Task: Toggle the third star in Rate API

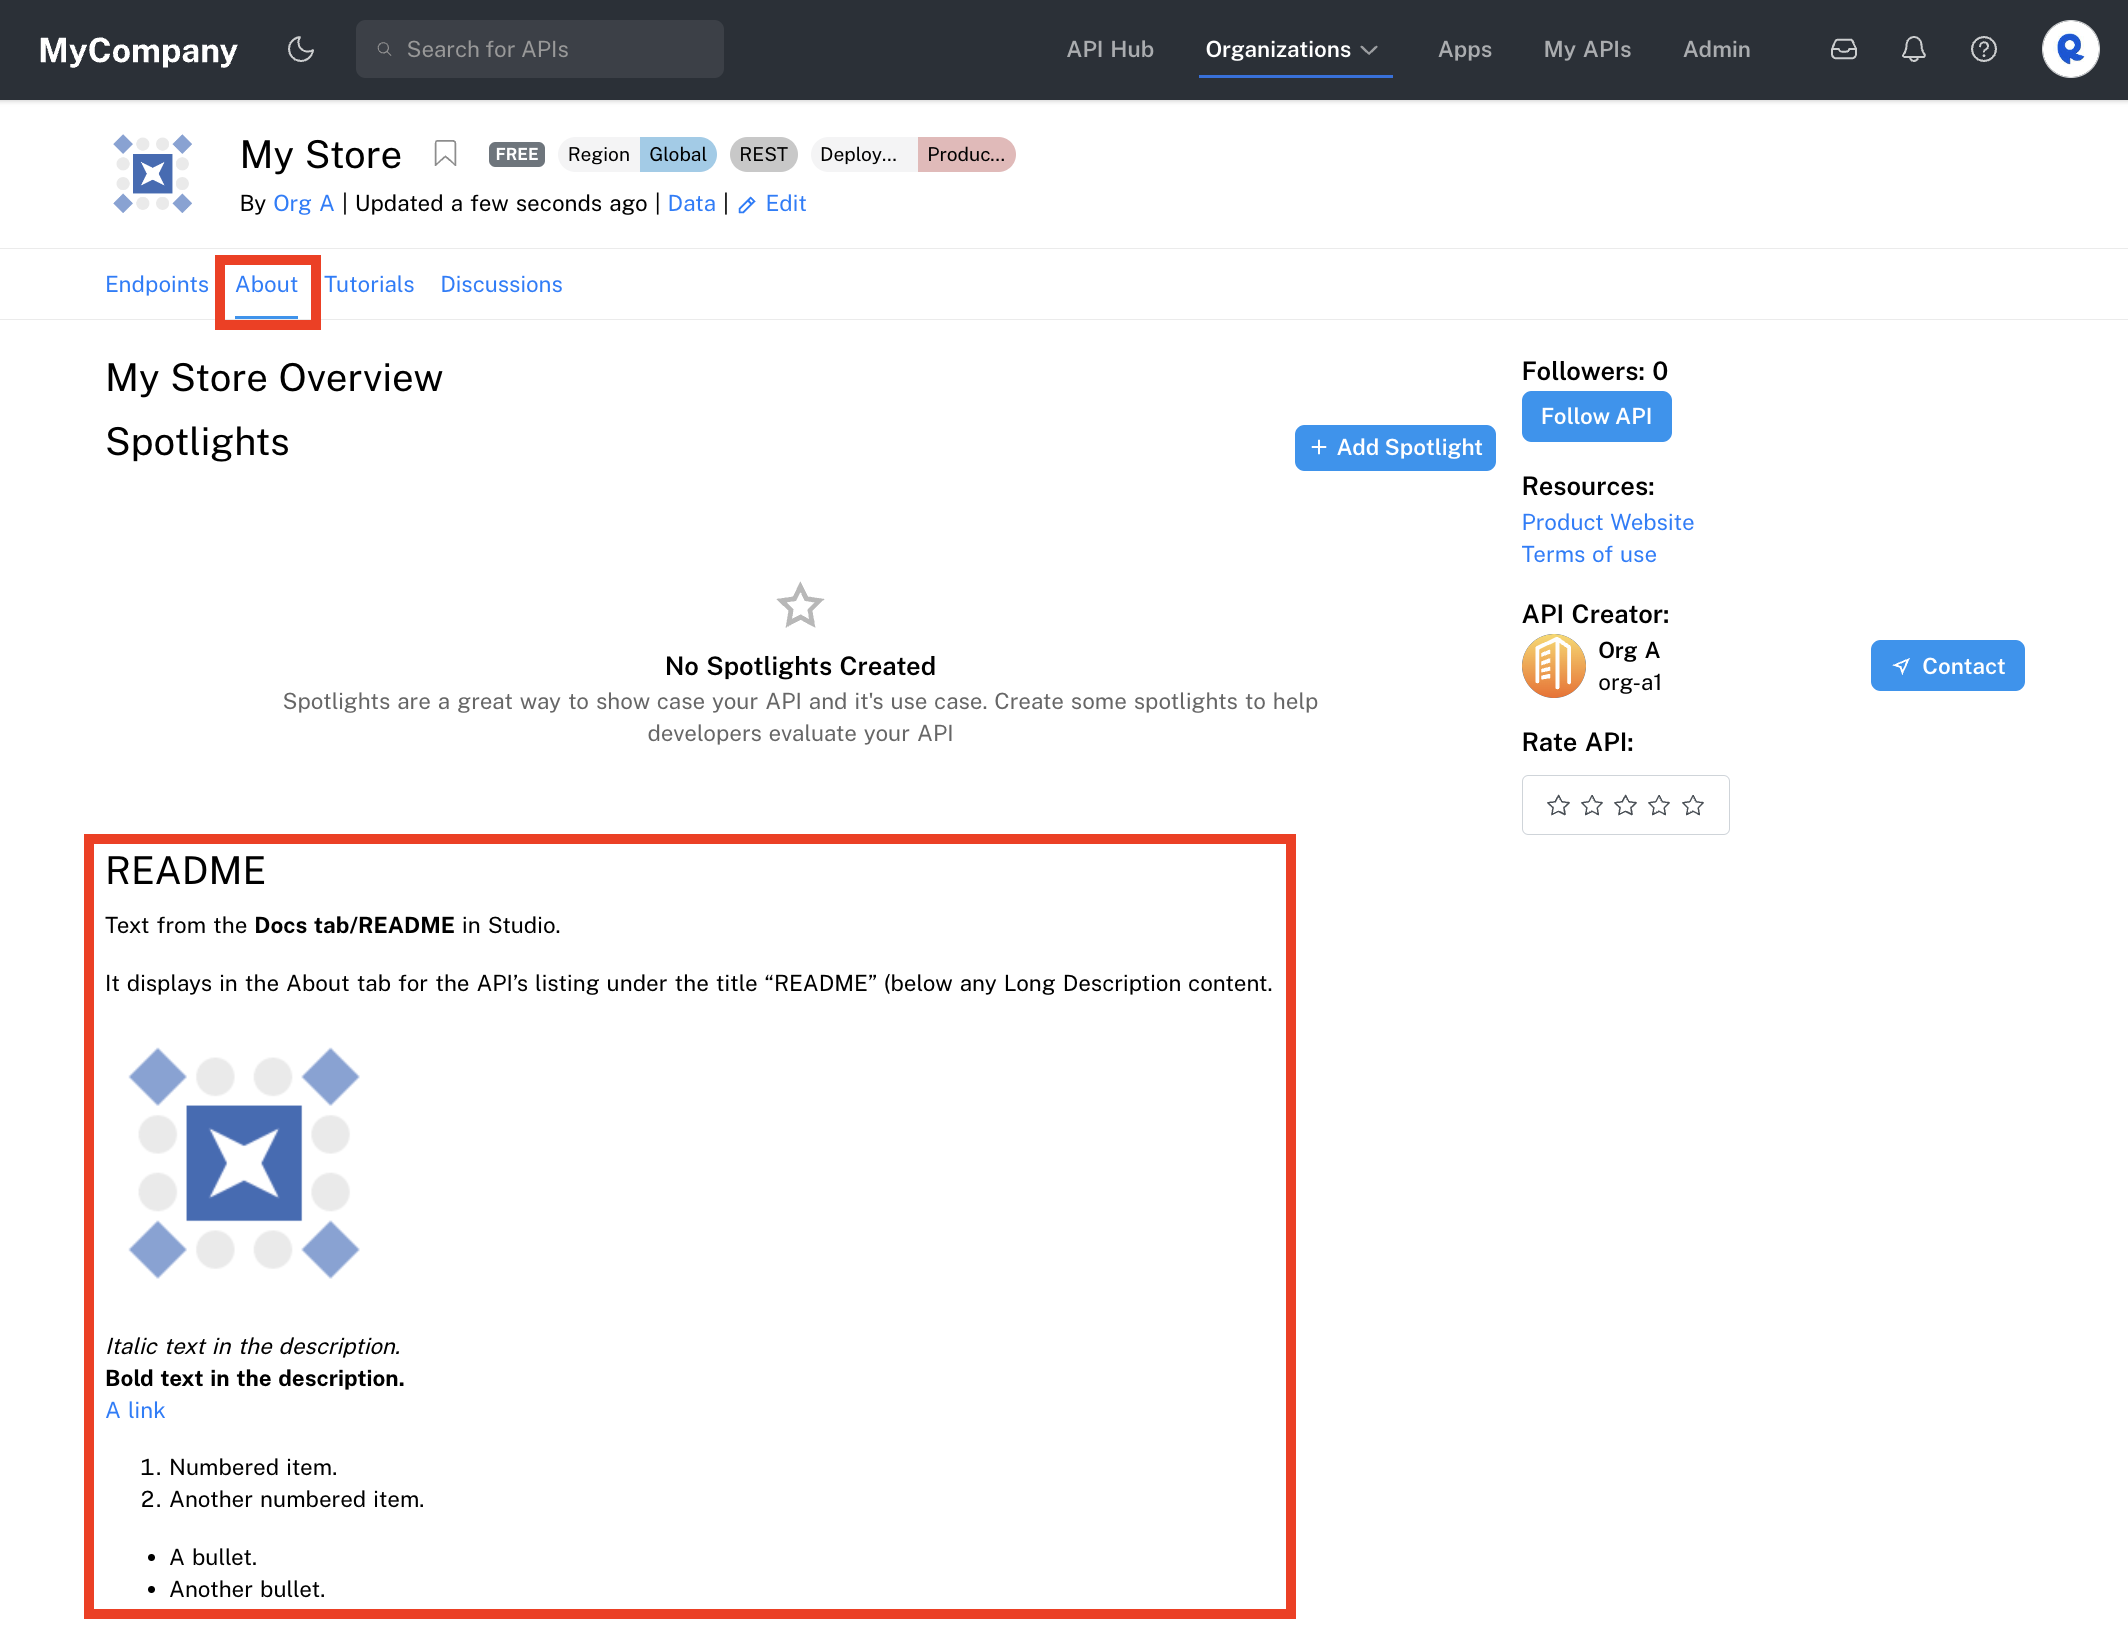Action: point(1625,805)
